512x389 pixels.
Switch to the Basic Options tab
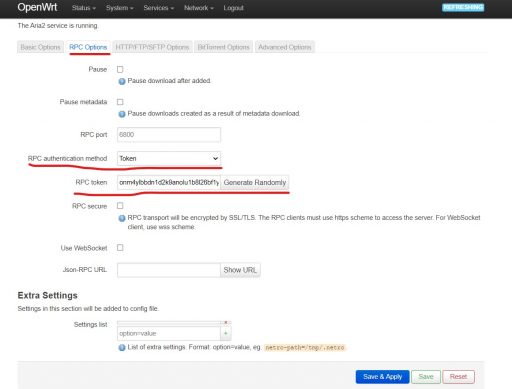click(40, 47)
